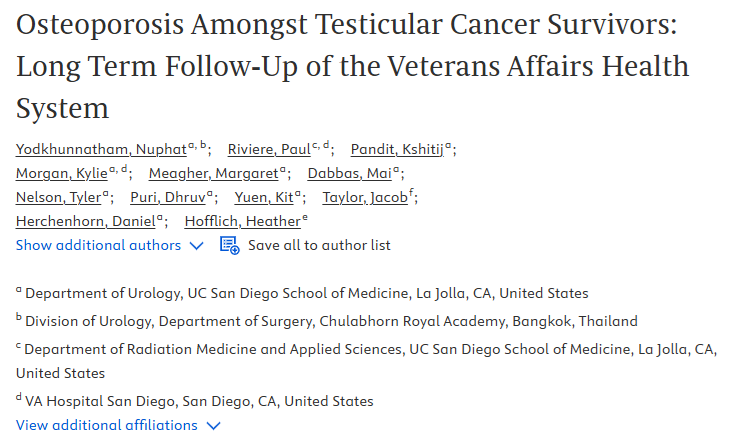This screenshot has height=439, width=733.
Task: Select author Pandit, Kshitij
Action: click(397, 150)
